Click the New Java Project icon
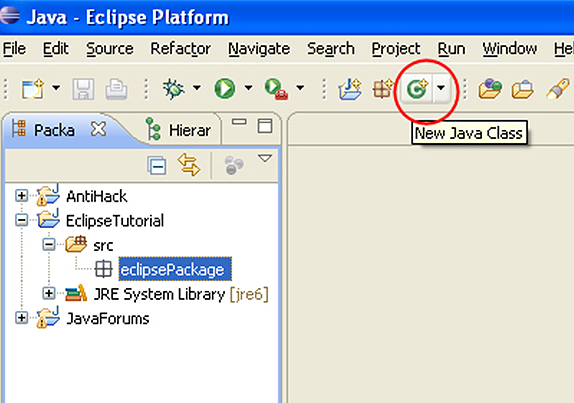The width and height of the screenshot is (574, 403). point(350,89)
